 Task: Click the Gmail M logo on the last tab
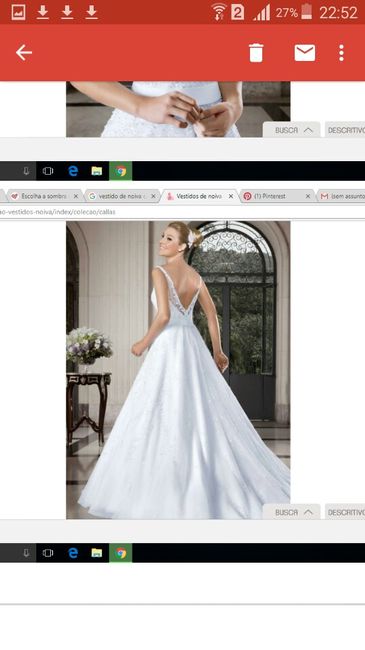[324, 196]
